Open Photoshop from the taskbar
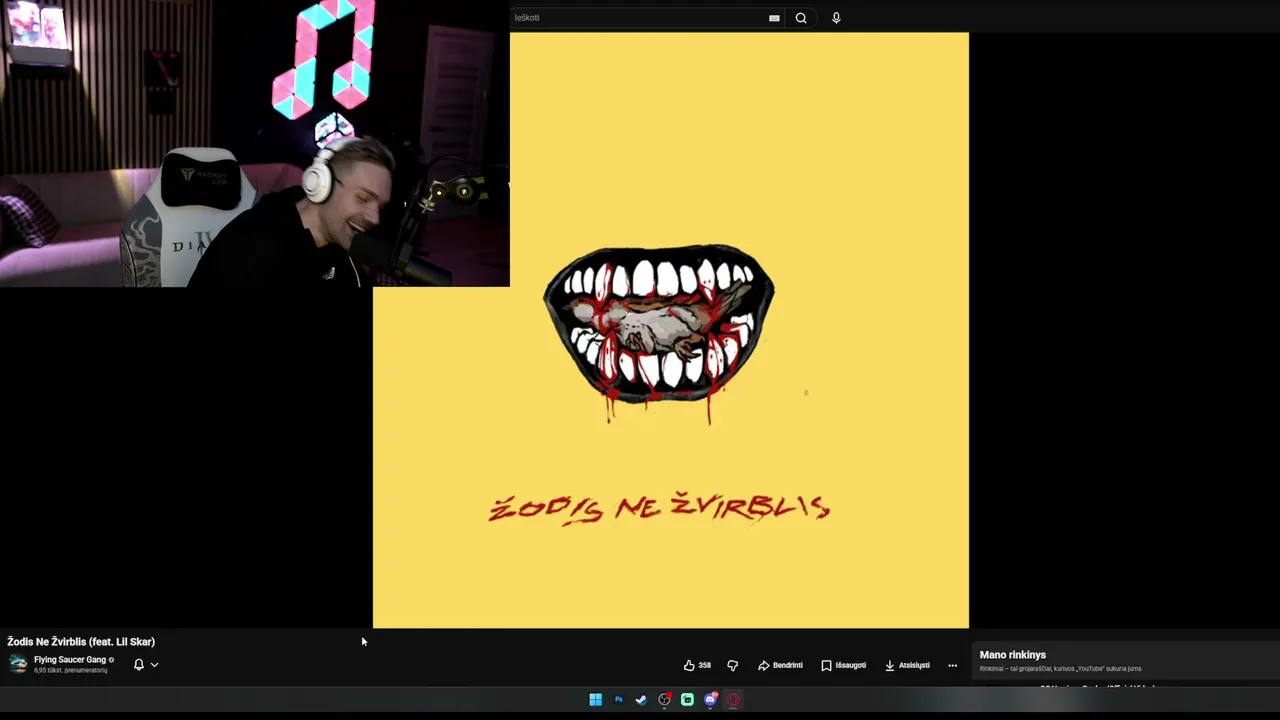 618,700
